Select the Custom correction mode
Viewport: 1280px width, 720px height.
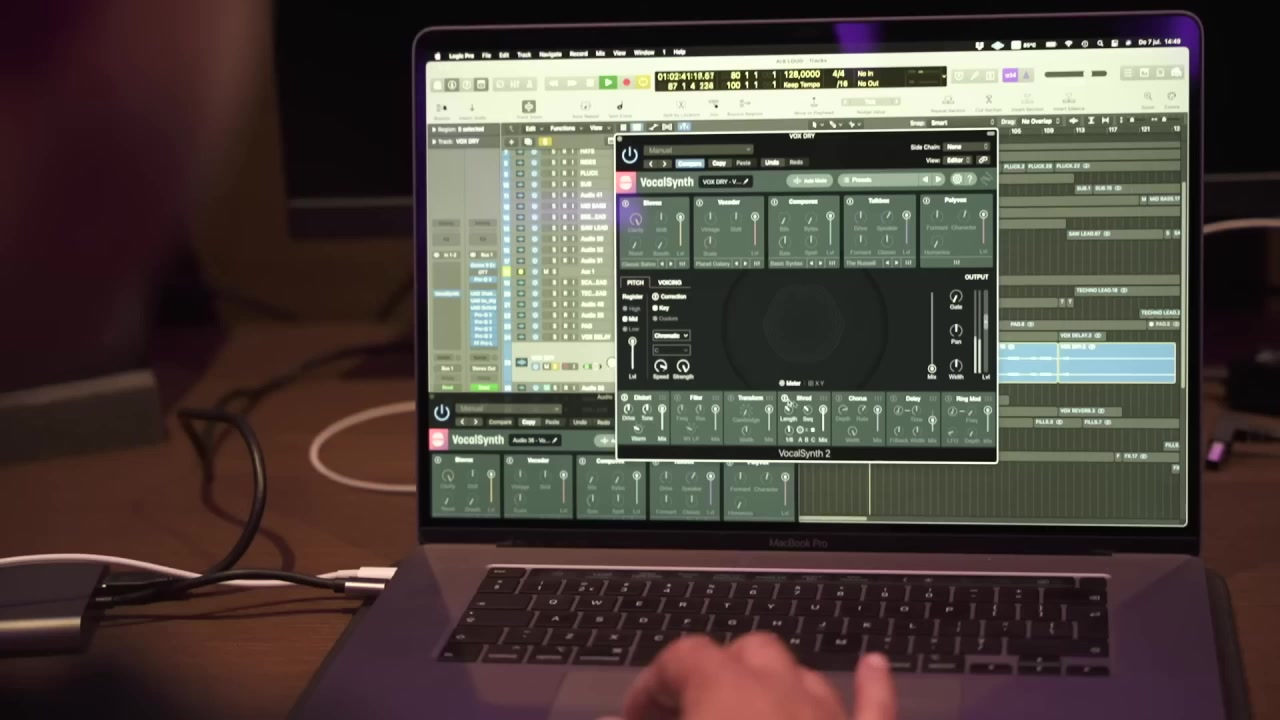point(665,319)
